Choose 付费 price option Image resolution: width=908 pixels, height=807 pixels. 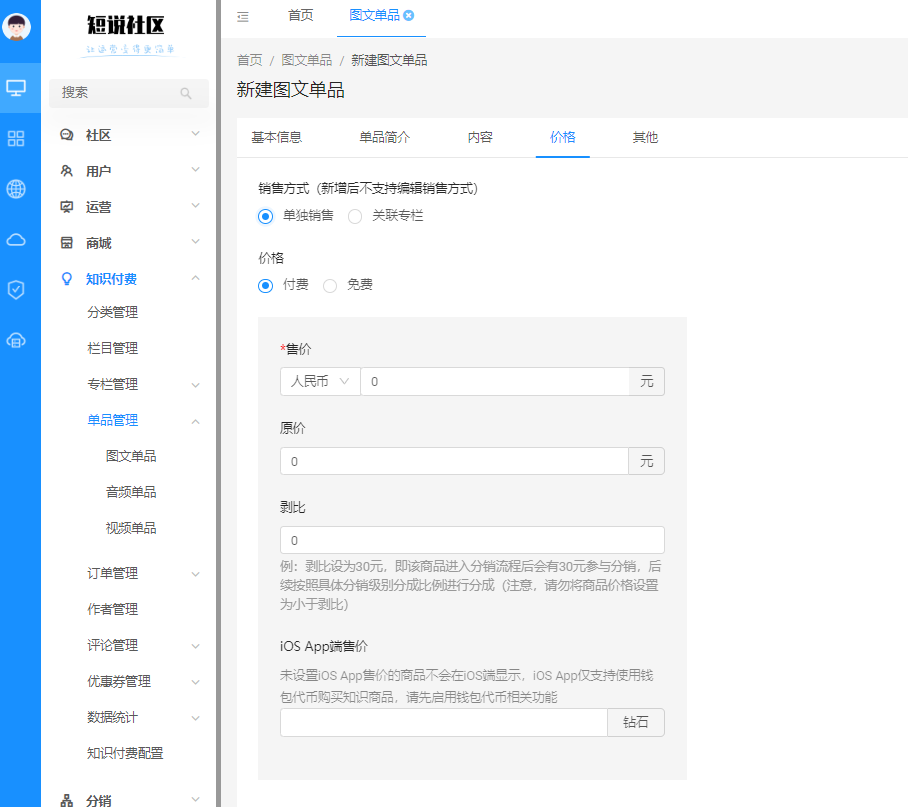266,286
